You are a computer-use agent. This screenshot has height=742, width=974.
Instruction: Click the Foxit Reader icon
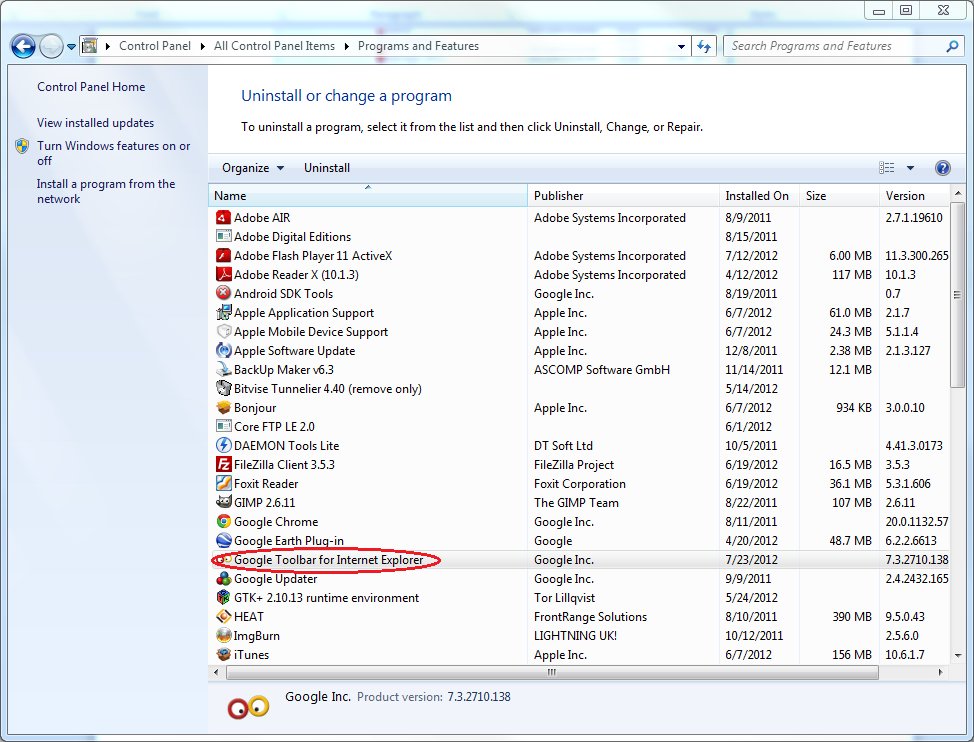tap(224, 484)
